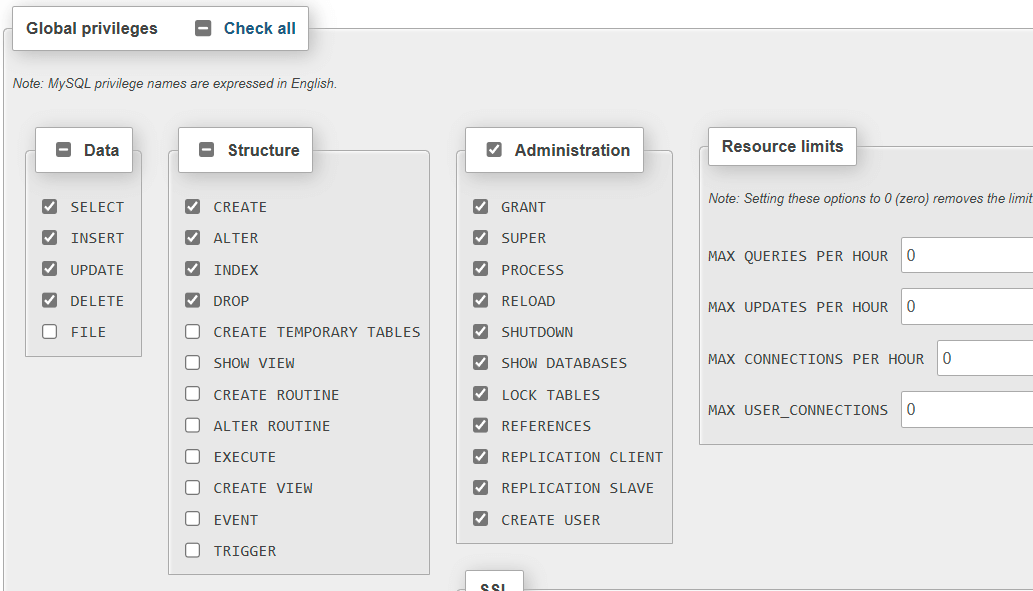Toggle the Check all global privileges checkbox
Screen dimensions: 1033x591
click(203, 29)
